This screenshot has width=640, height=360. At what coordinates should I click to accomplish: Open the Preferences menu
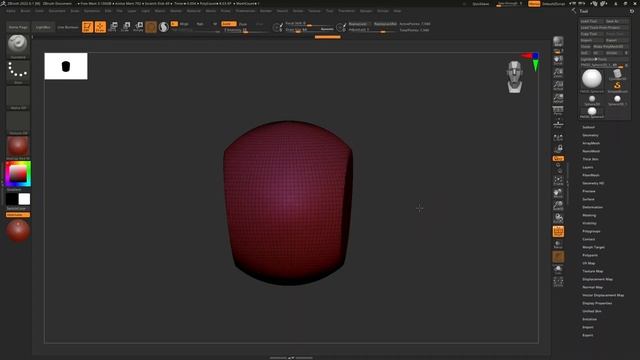click(x=245, y=11)
